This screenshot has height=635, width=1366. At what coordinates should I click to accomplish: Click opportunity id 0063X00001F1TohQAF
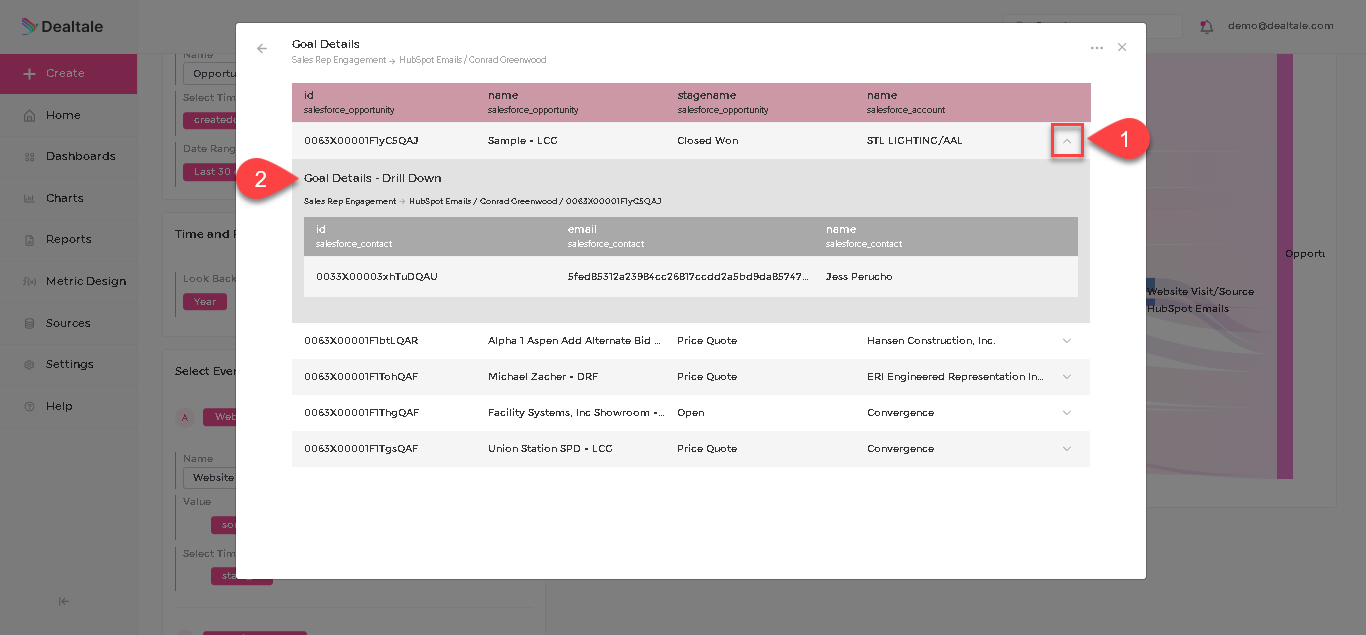pos(361,377)
